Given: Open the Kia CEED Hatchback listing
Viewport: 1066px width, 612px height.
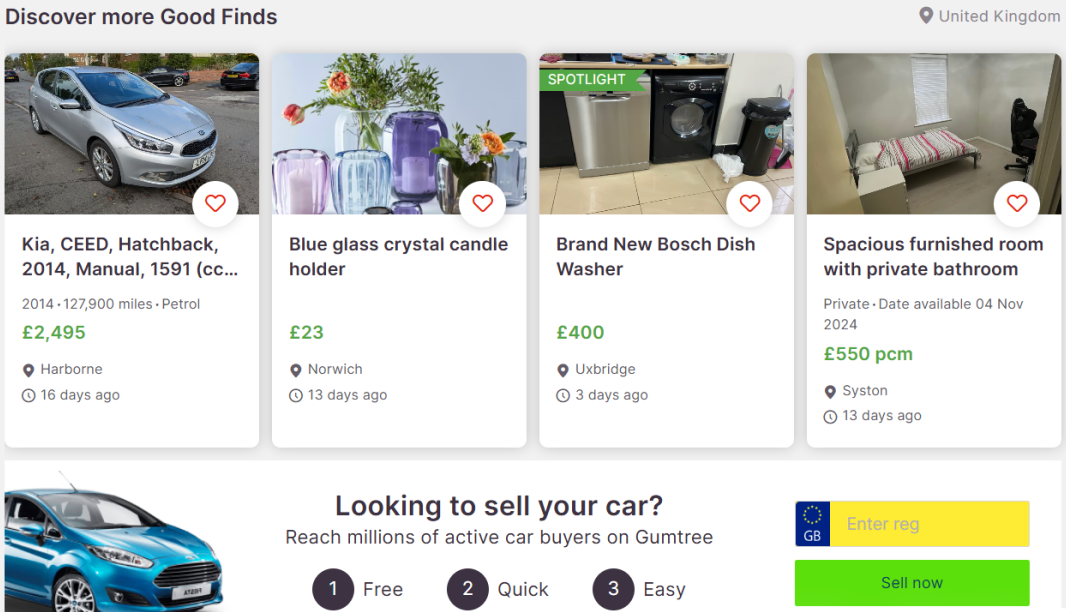Looking at the screenshot, I should point(131,256).
